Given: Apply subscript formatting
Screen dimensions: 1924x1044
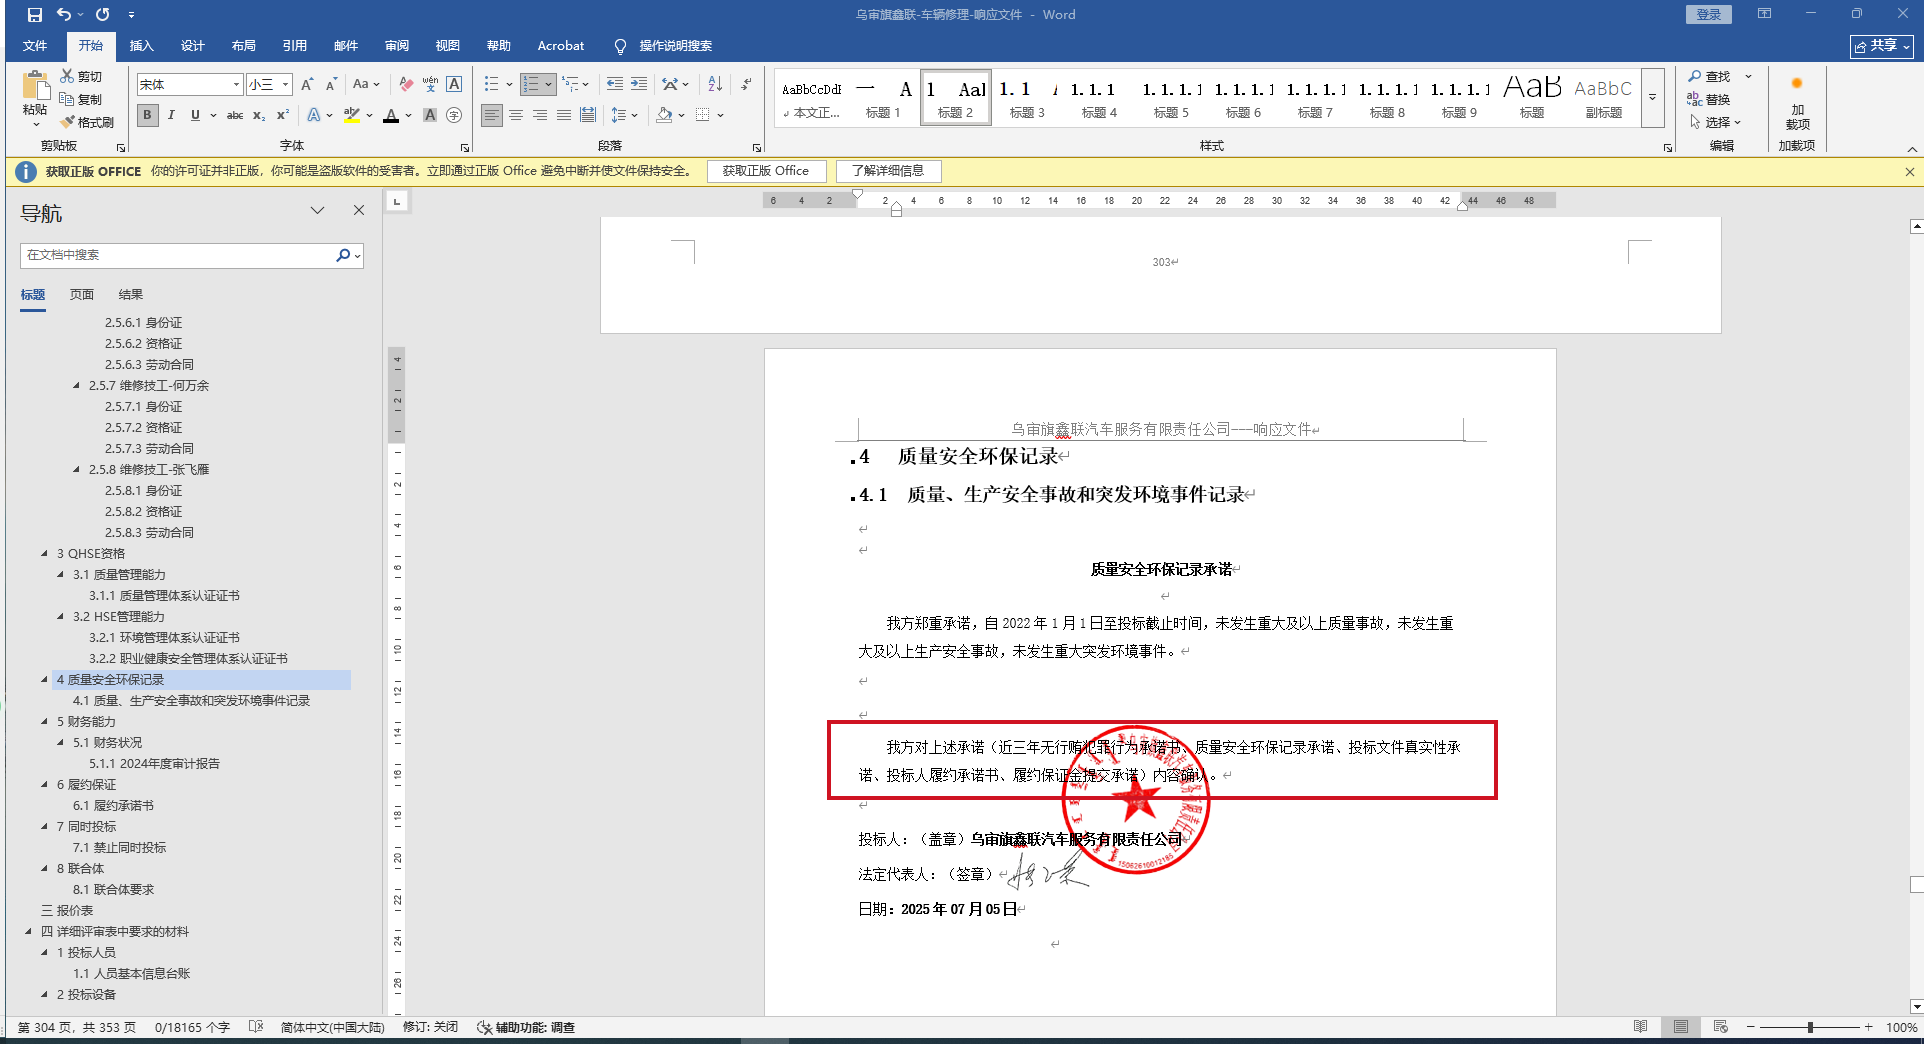Looking at the screenshot, I should pos(259,115).
